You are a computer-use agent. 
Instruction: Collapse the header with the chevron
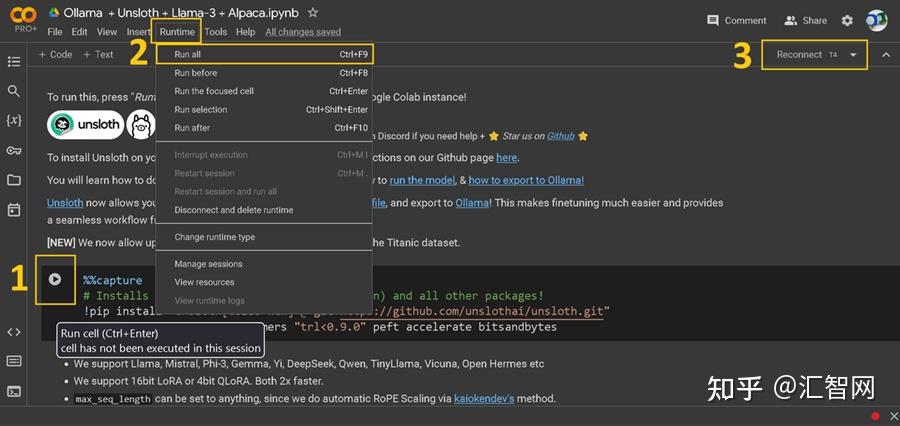tap(886, 55)
